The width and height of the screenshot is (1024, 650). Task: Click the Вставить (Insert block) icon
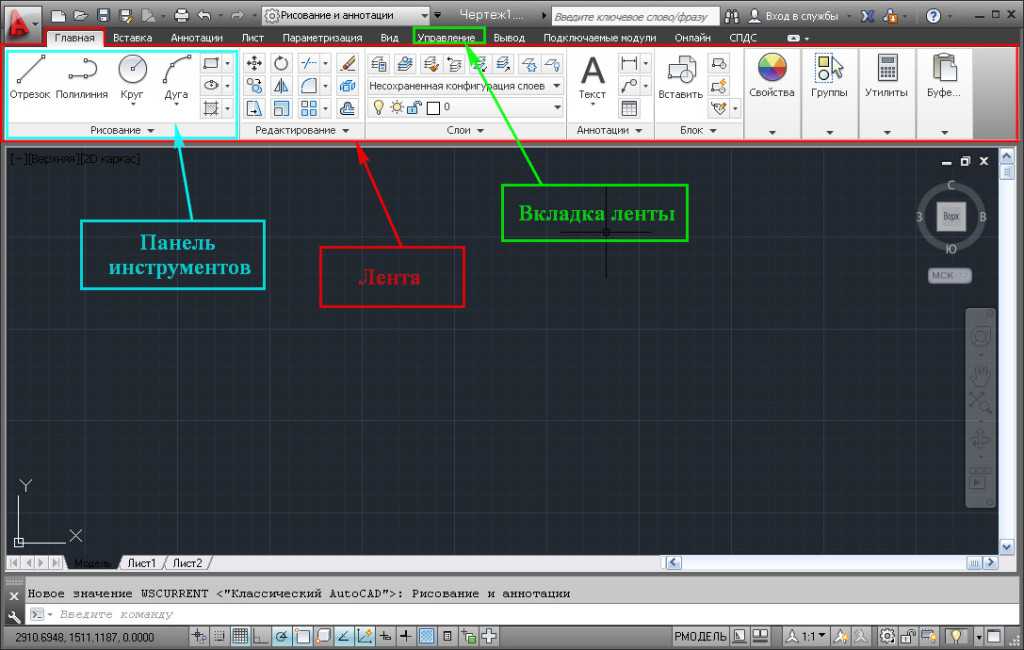(x=681, y=76)
